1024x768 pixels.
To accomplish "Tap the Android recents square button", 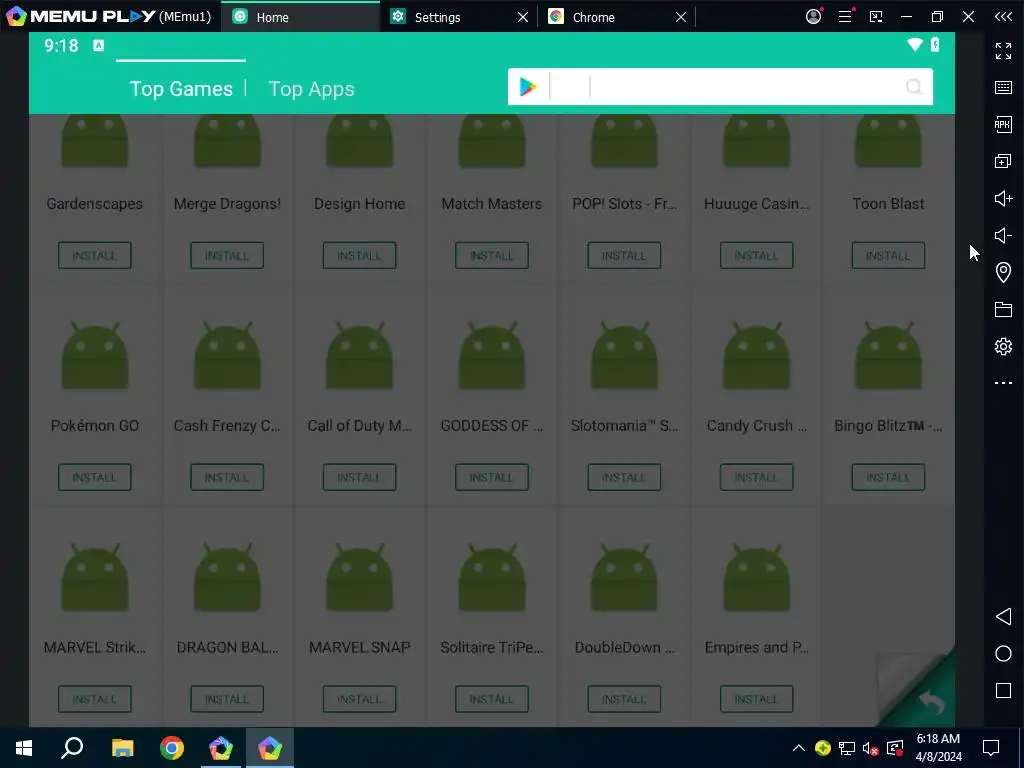I will click(1003, 691).
